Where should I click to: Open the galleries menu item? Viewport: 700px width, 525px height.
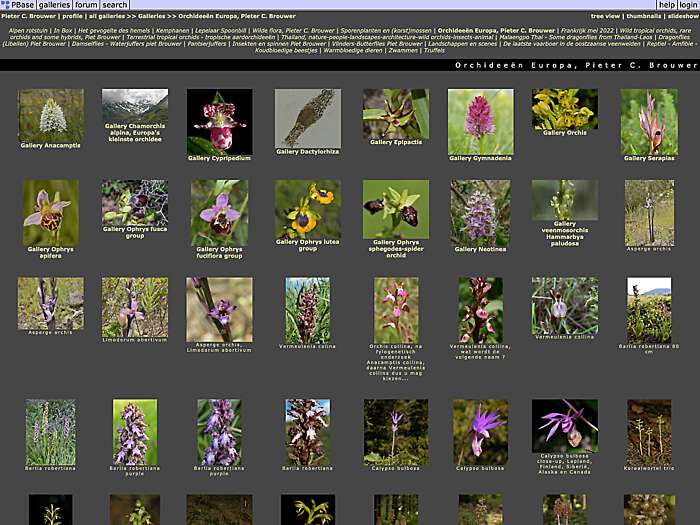54,5
